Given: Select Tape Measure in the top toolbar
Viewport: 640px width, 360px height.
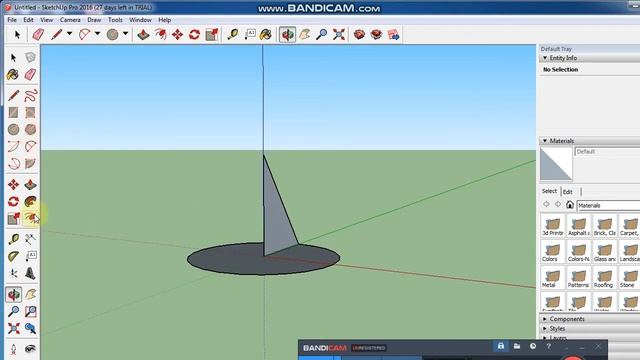Looking at the screenshot, I should point(233,35).
